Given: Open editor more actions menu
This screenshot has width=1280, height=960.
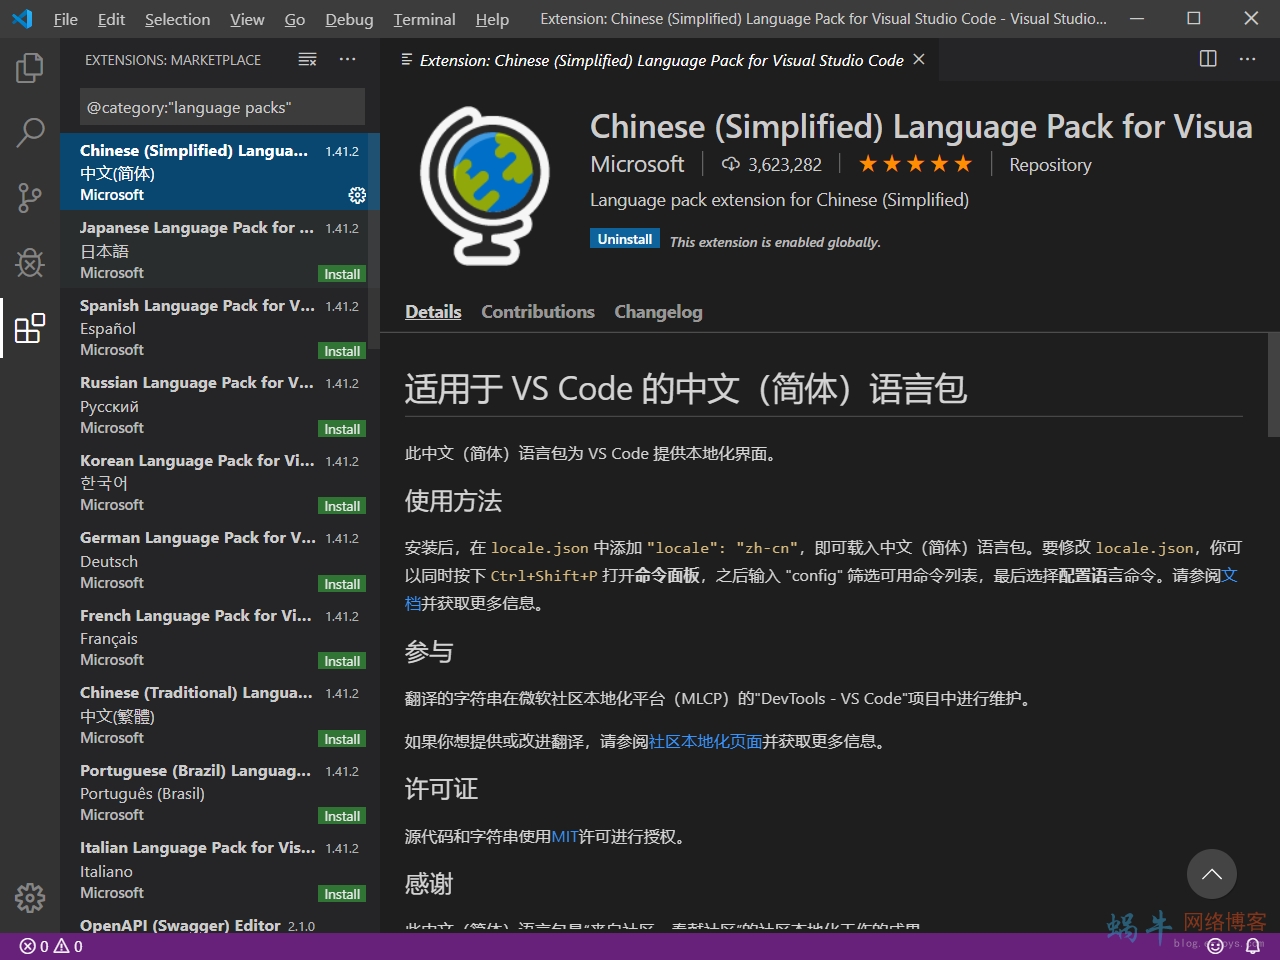Looking at the screenshot, I should pos(1247,59).
